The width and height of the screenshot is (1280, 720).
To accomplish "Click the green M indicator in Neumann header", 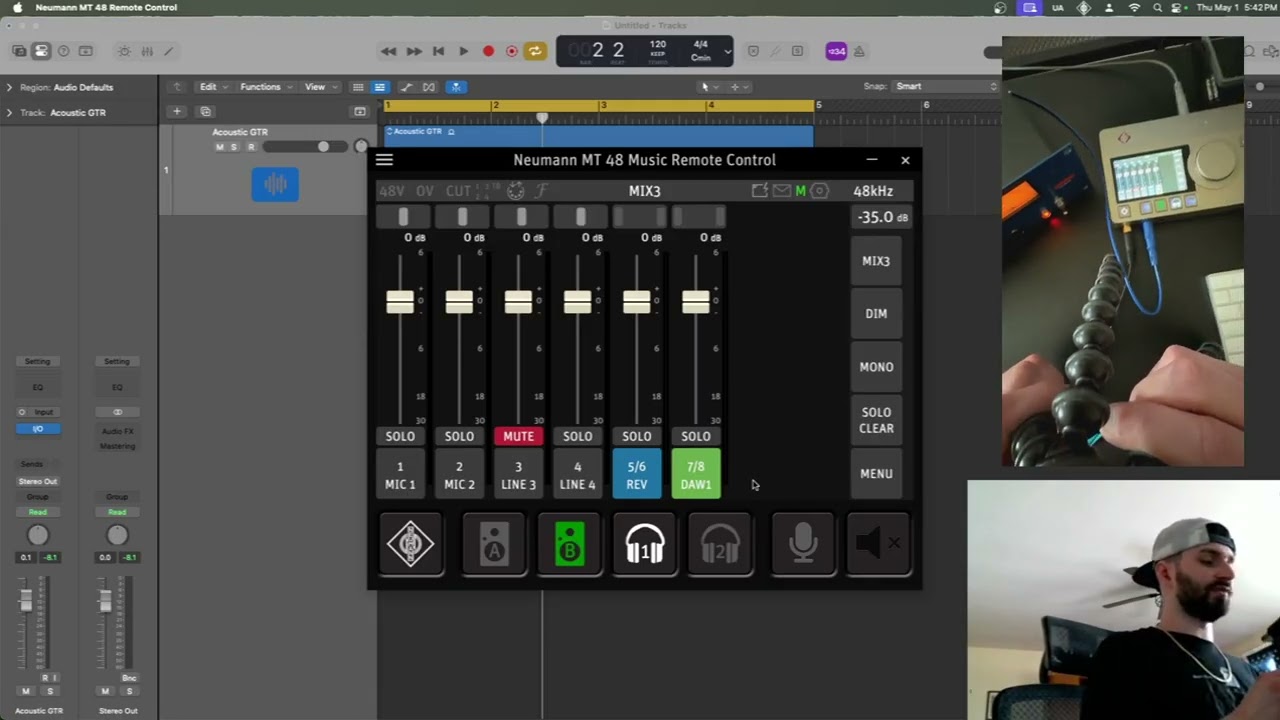I will pos(800,191).
